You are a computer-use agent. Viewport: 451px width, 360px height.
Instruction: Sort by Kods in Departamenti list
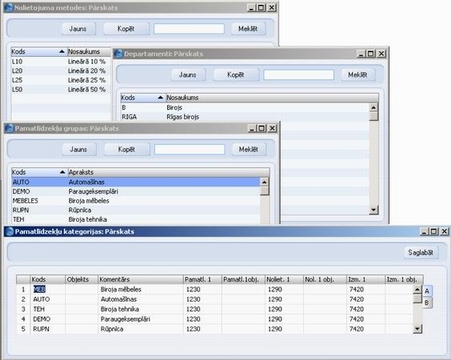pos(143,98)
